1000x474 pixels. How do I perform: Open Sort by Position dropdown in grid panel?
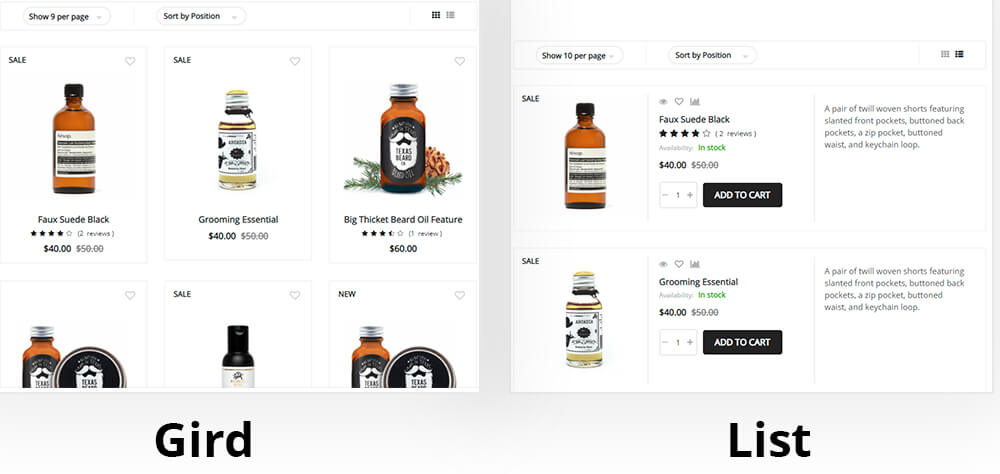tap(201, 17)
